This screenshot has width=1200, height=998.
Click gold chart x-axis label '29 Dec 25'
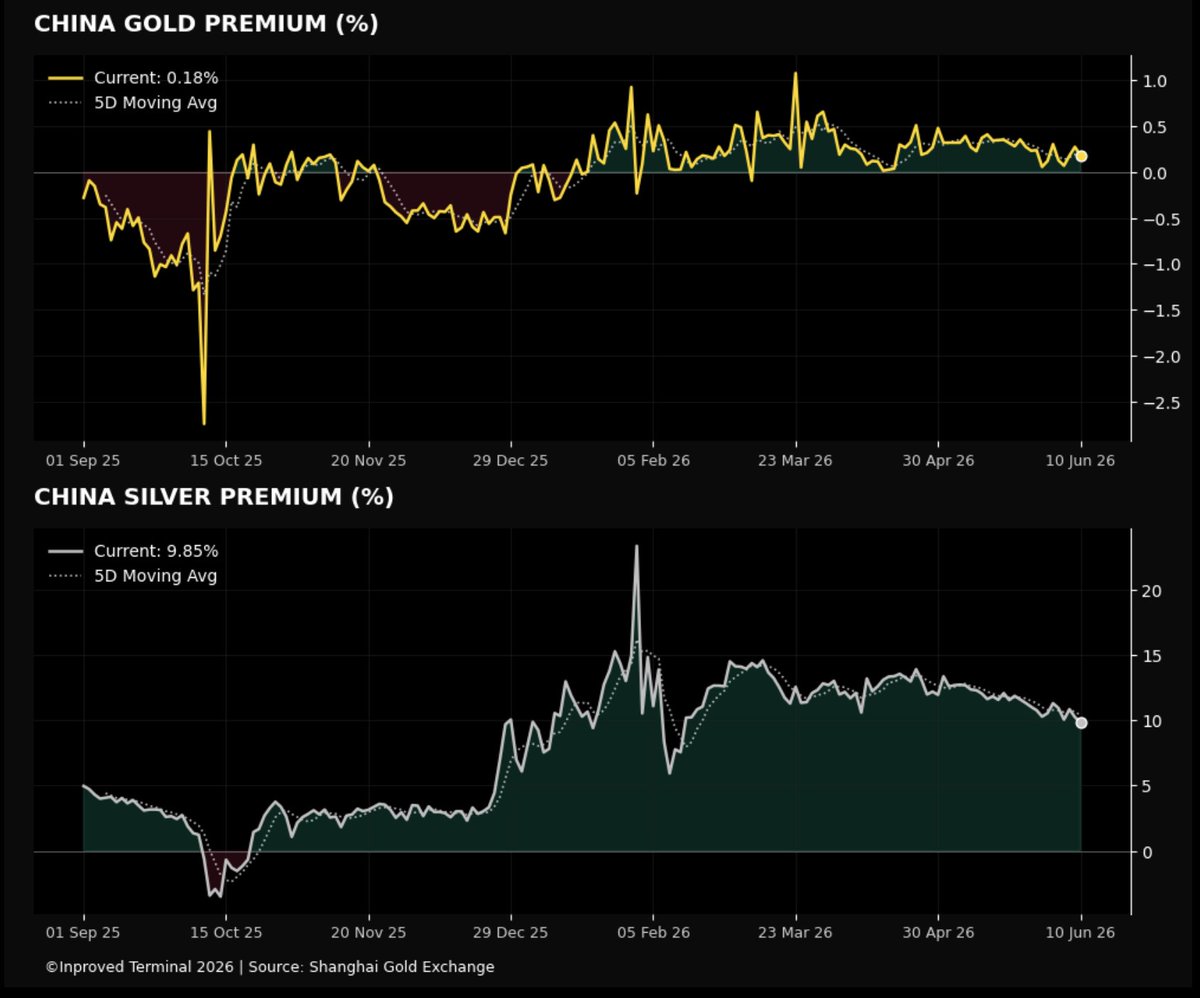[x=511, y=460]
